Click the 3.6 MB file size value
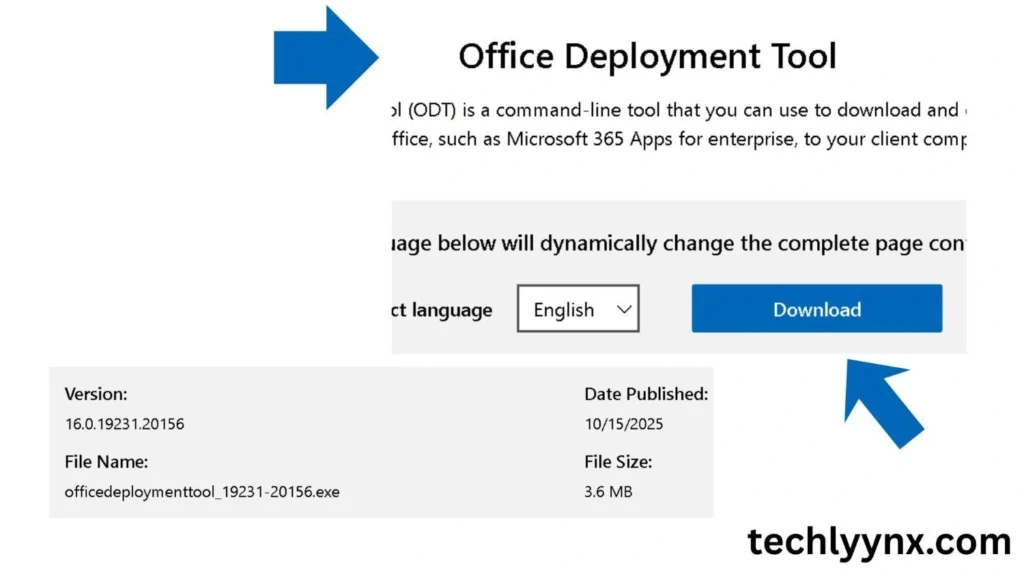 click(x=608, y=492)
